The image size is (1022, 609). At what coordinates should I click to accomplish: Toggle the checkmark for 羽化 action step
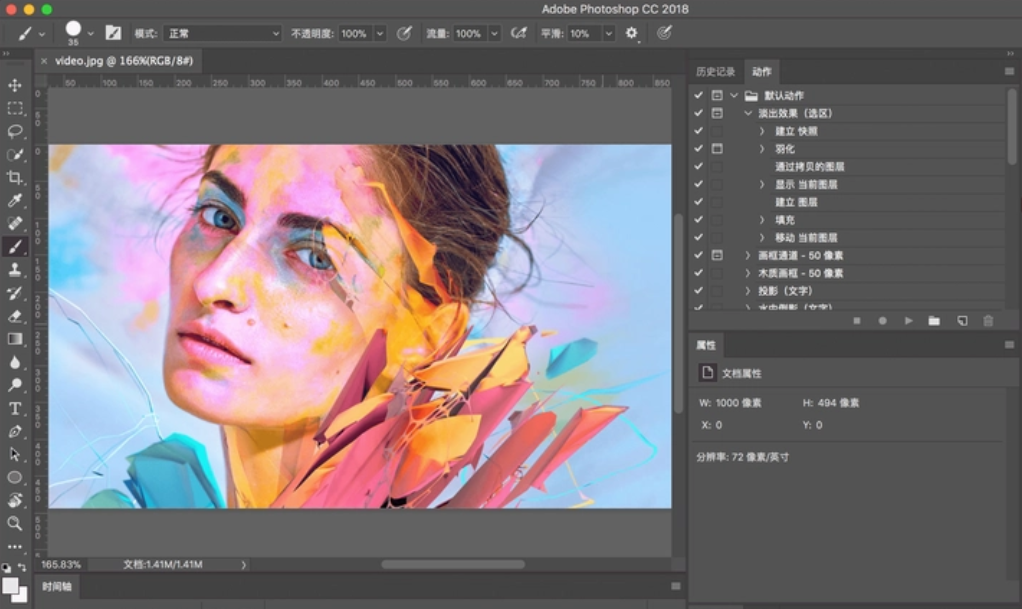click(698, 149)
